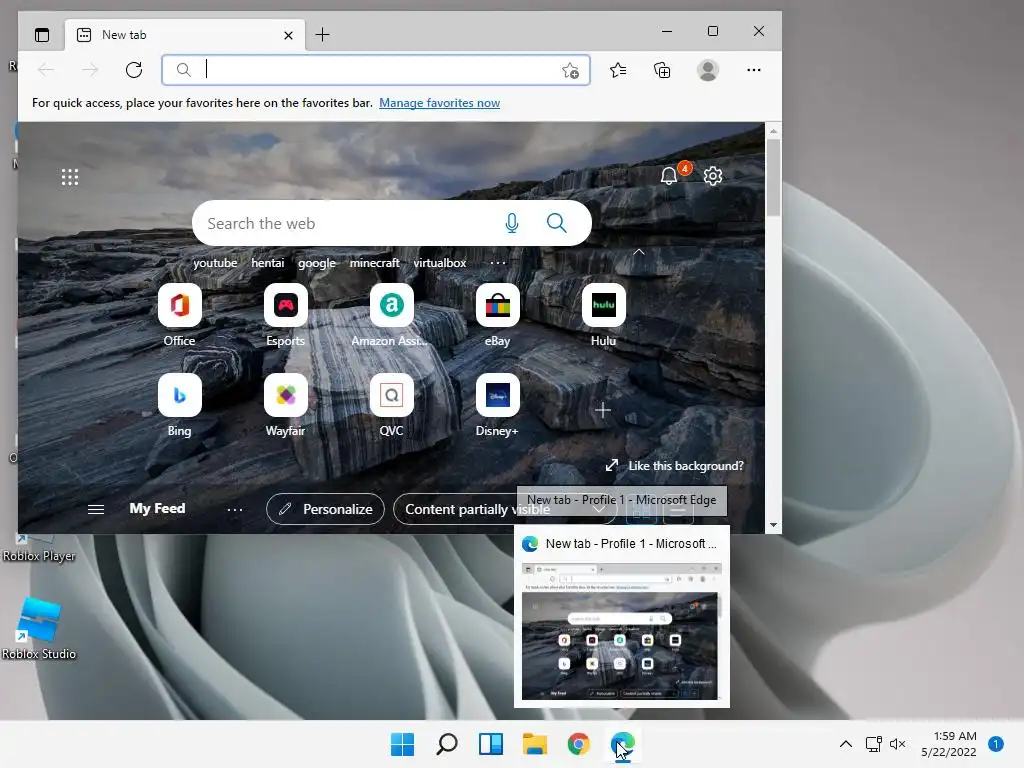Open feed more options ellipsis

pos(235,509)
